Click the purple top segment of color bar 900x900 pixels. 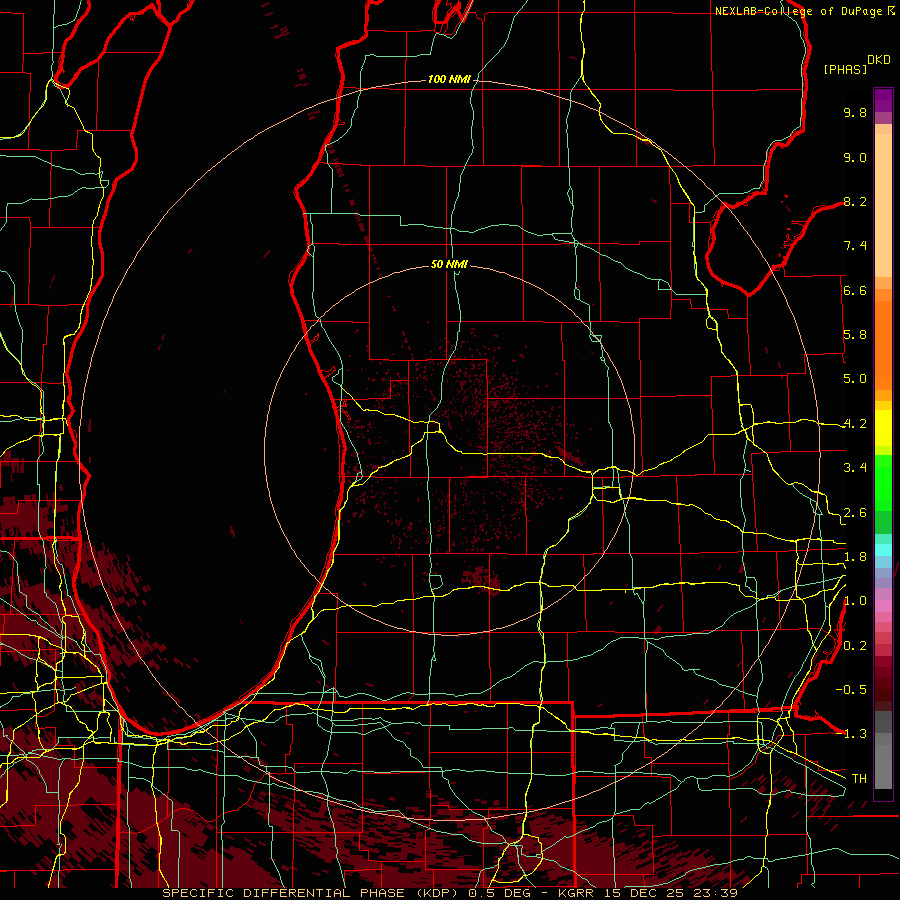pyautogui.click(x=883, y=100)
